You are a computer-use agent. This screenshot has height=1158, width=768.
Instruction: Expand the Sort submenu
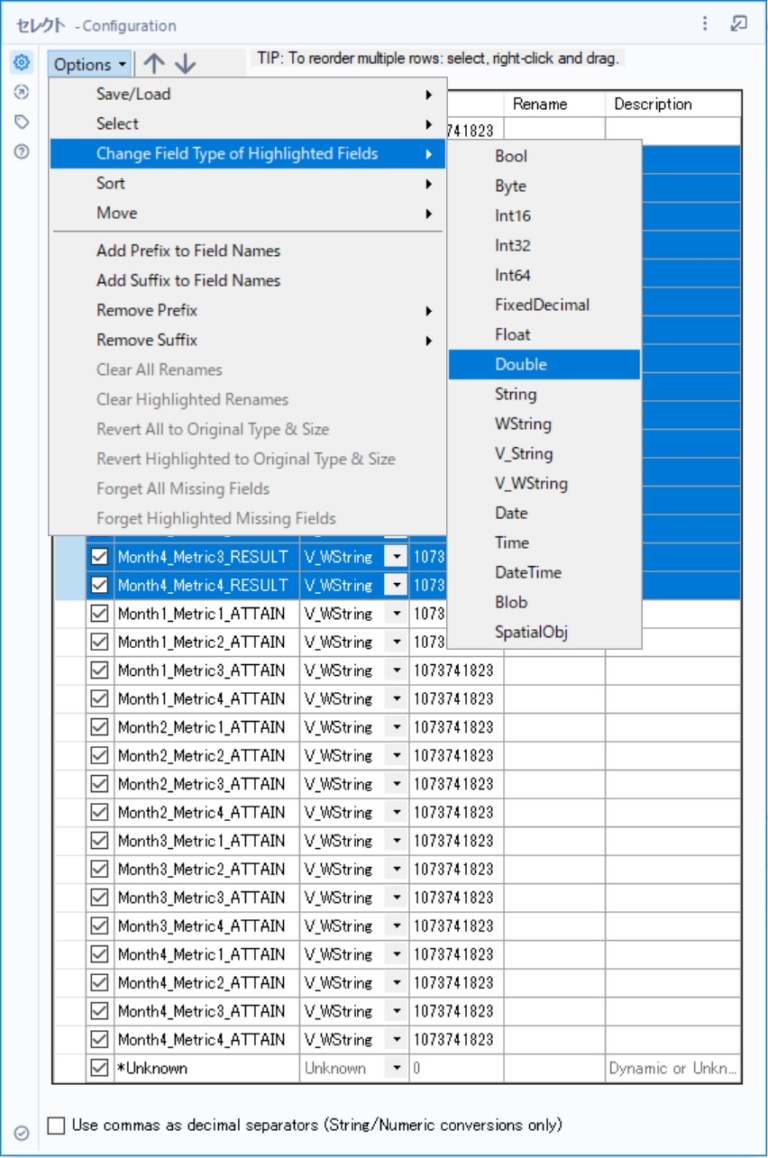247,183
